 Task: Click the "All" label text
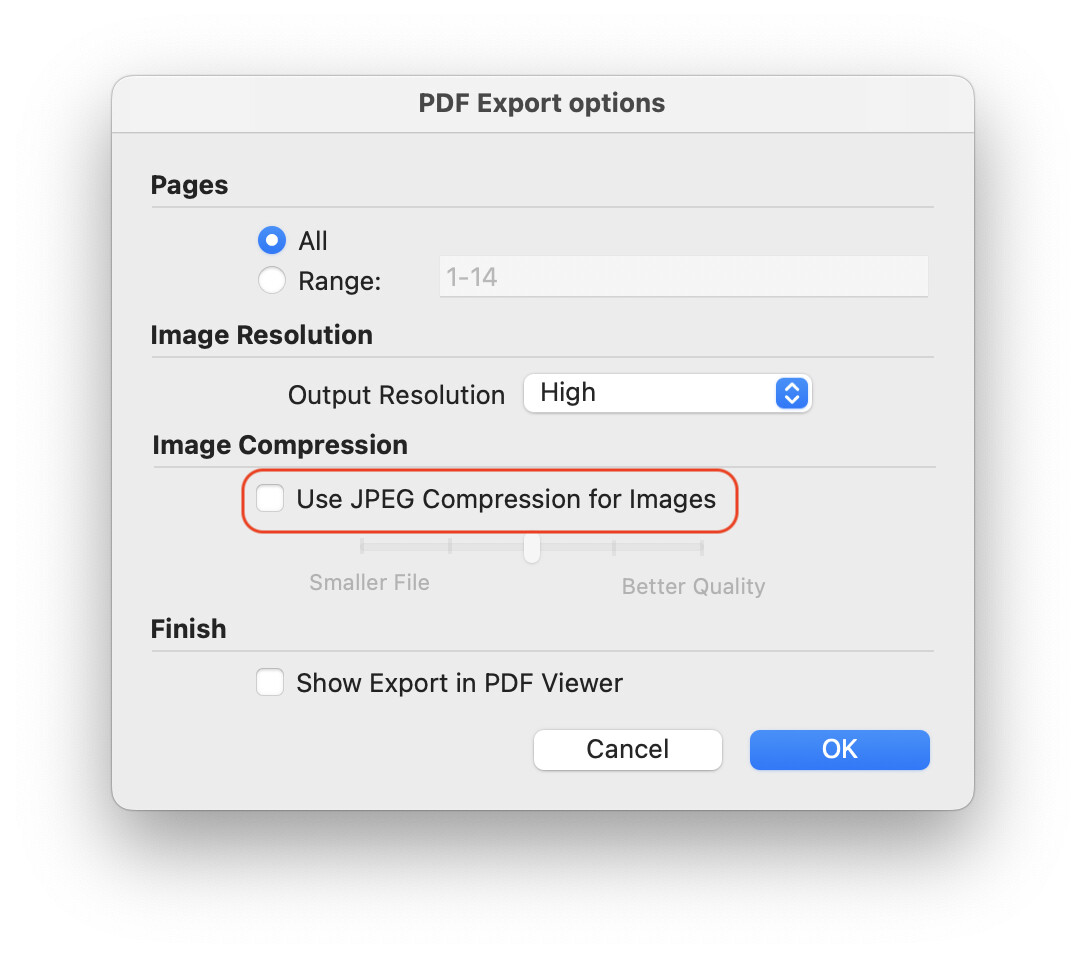[x=313, y=241]
